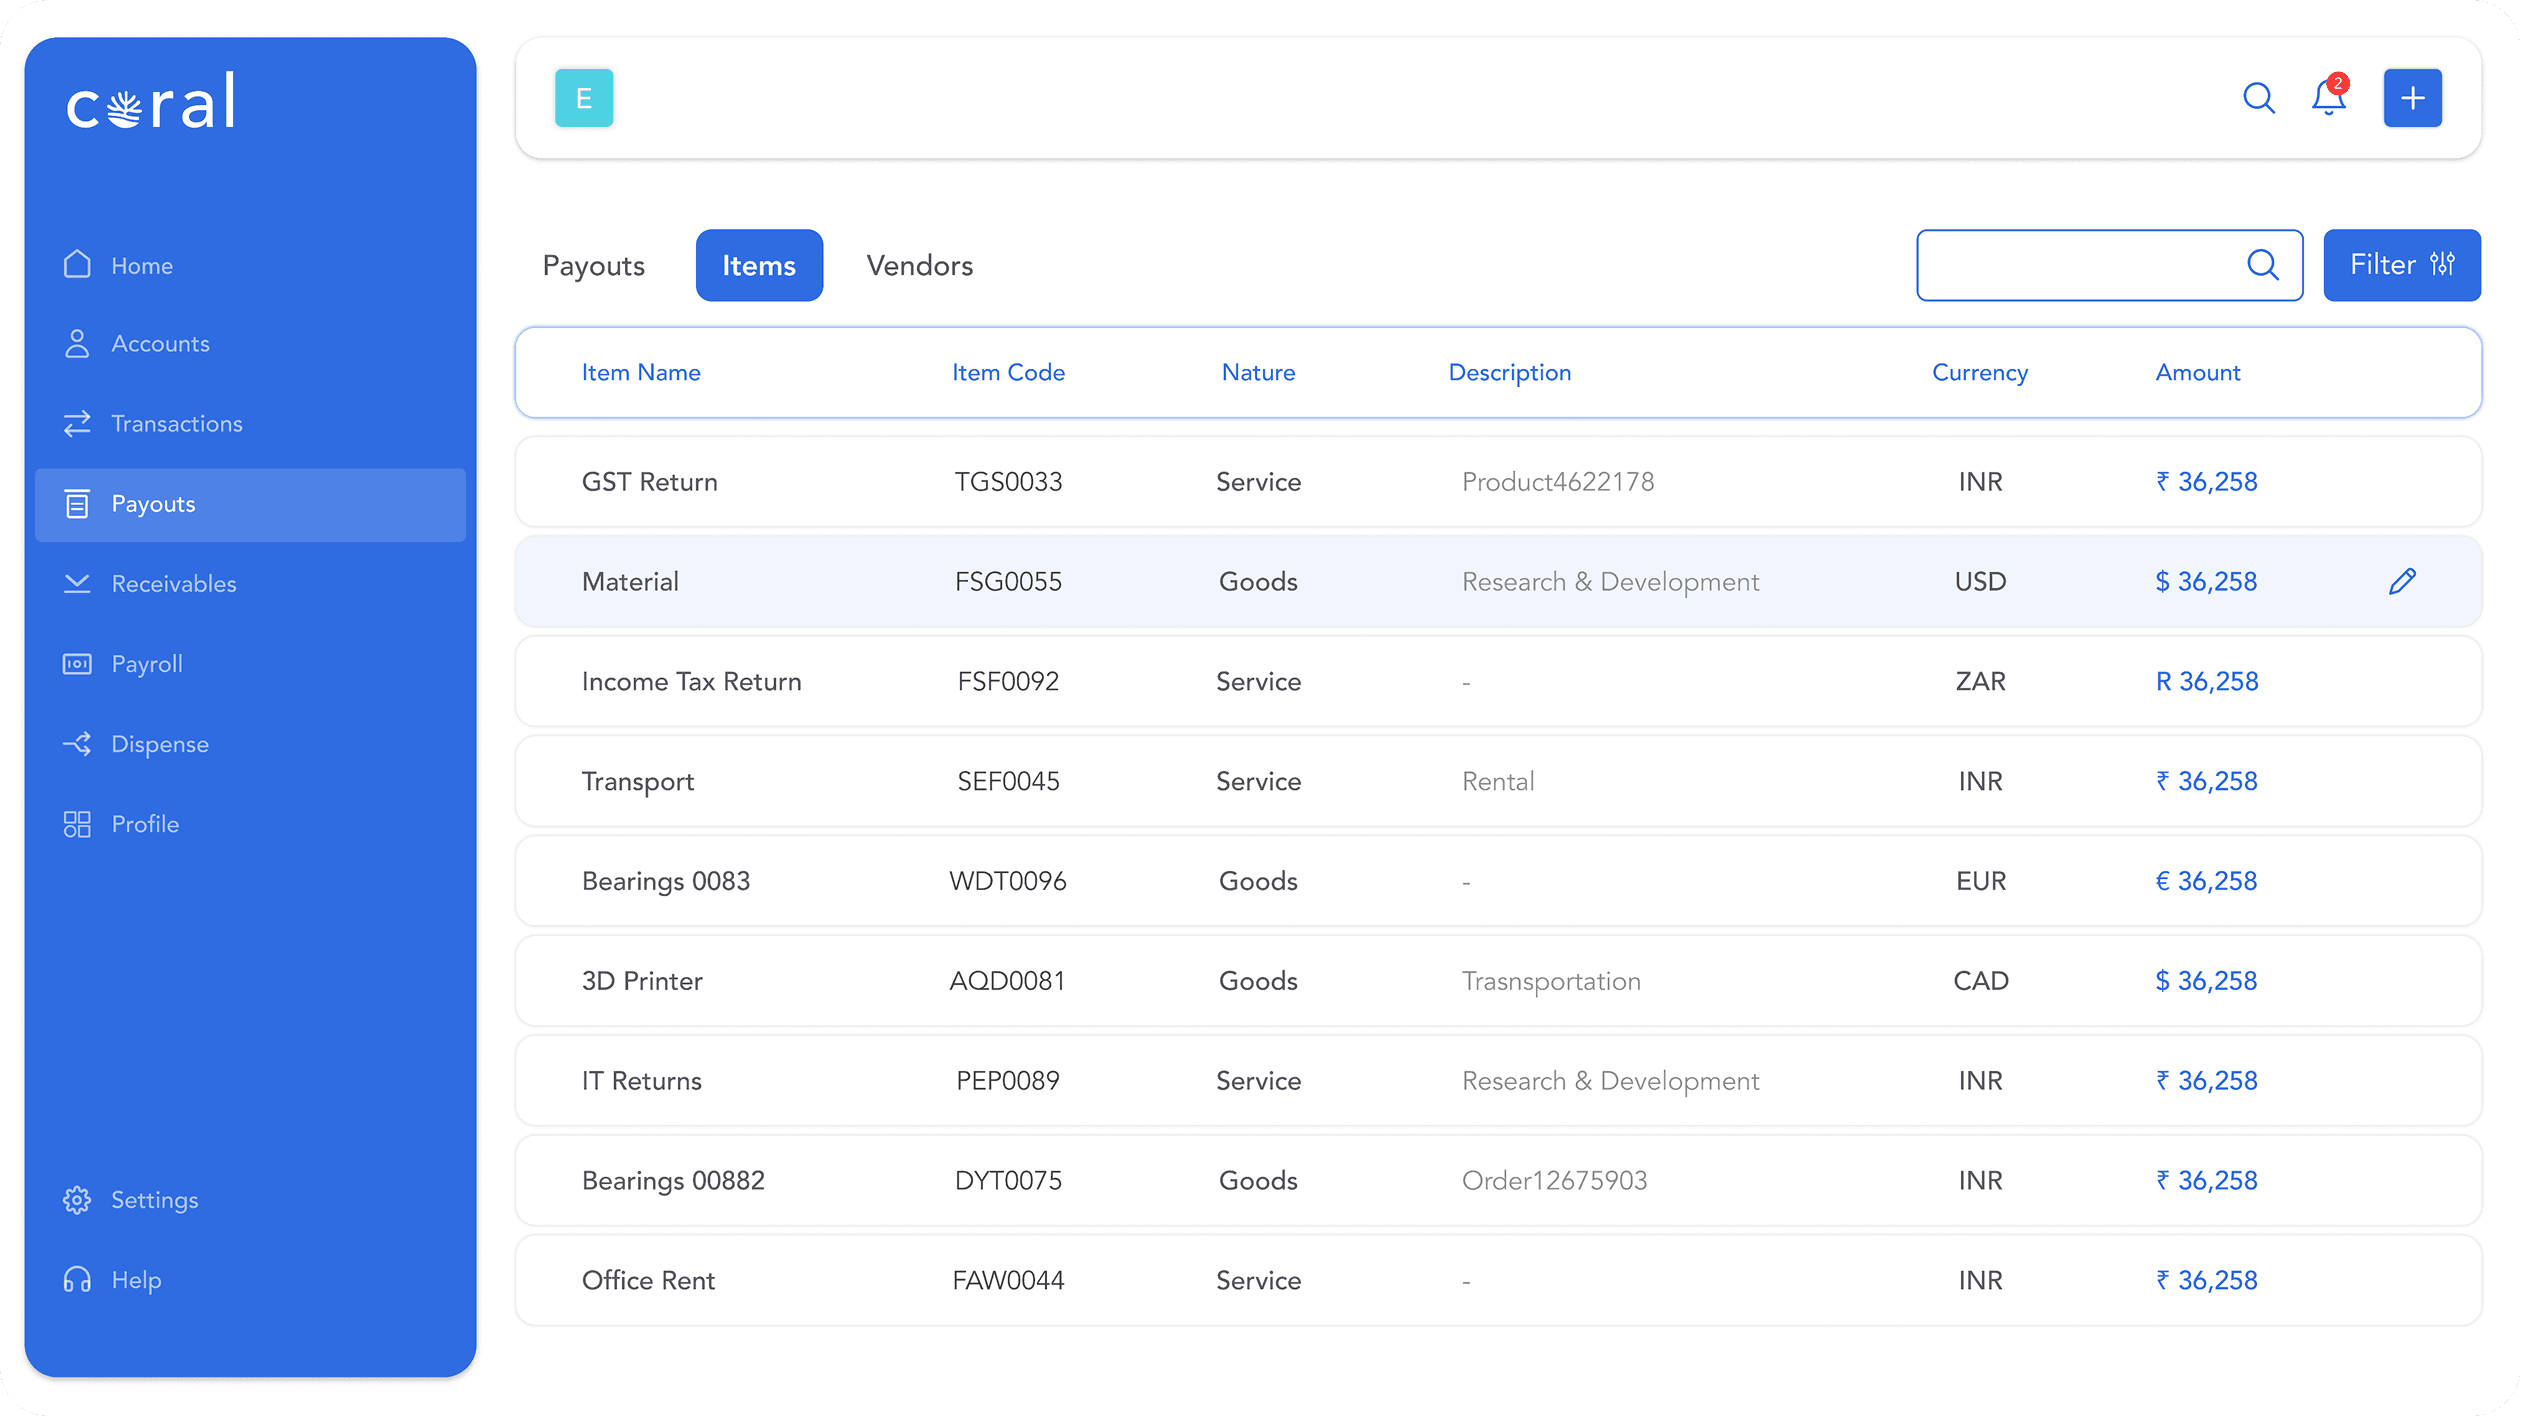Switch to the Vendors tab

coord(919,266)
